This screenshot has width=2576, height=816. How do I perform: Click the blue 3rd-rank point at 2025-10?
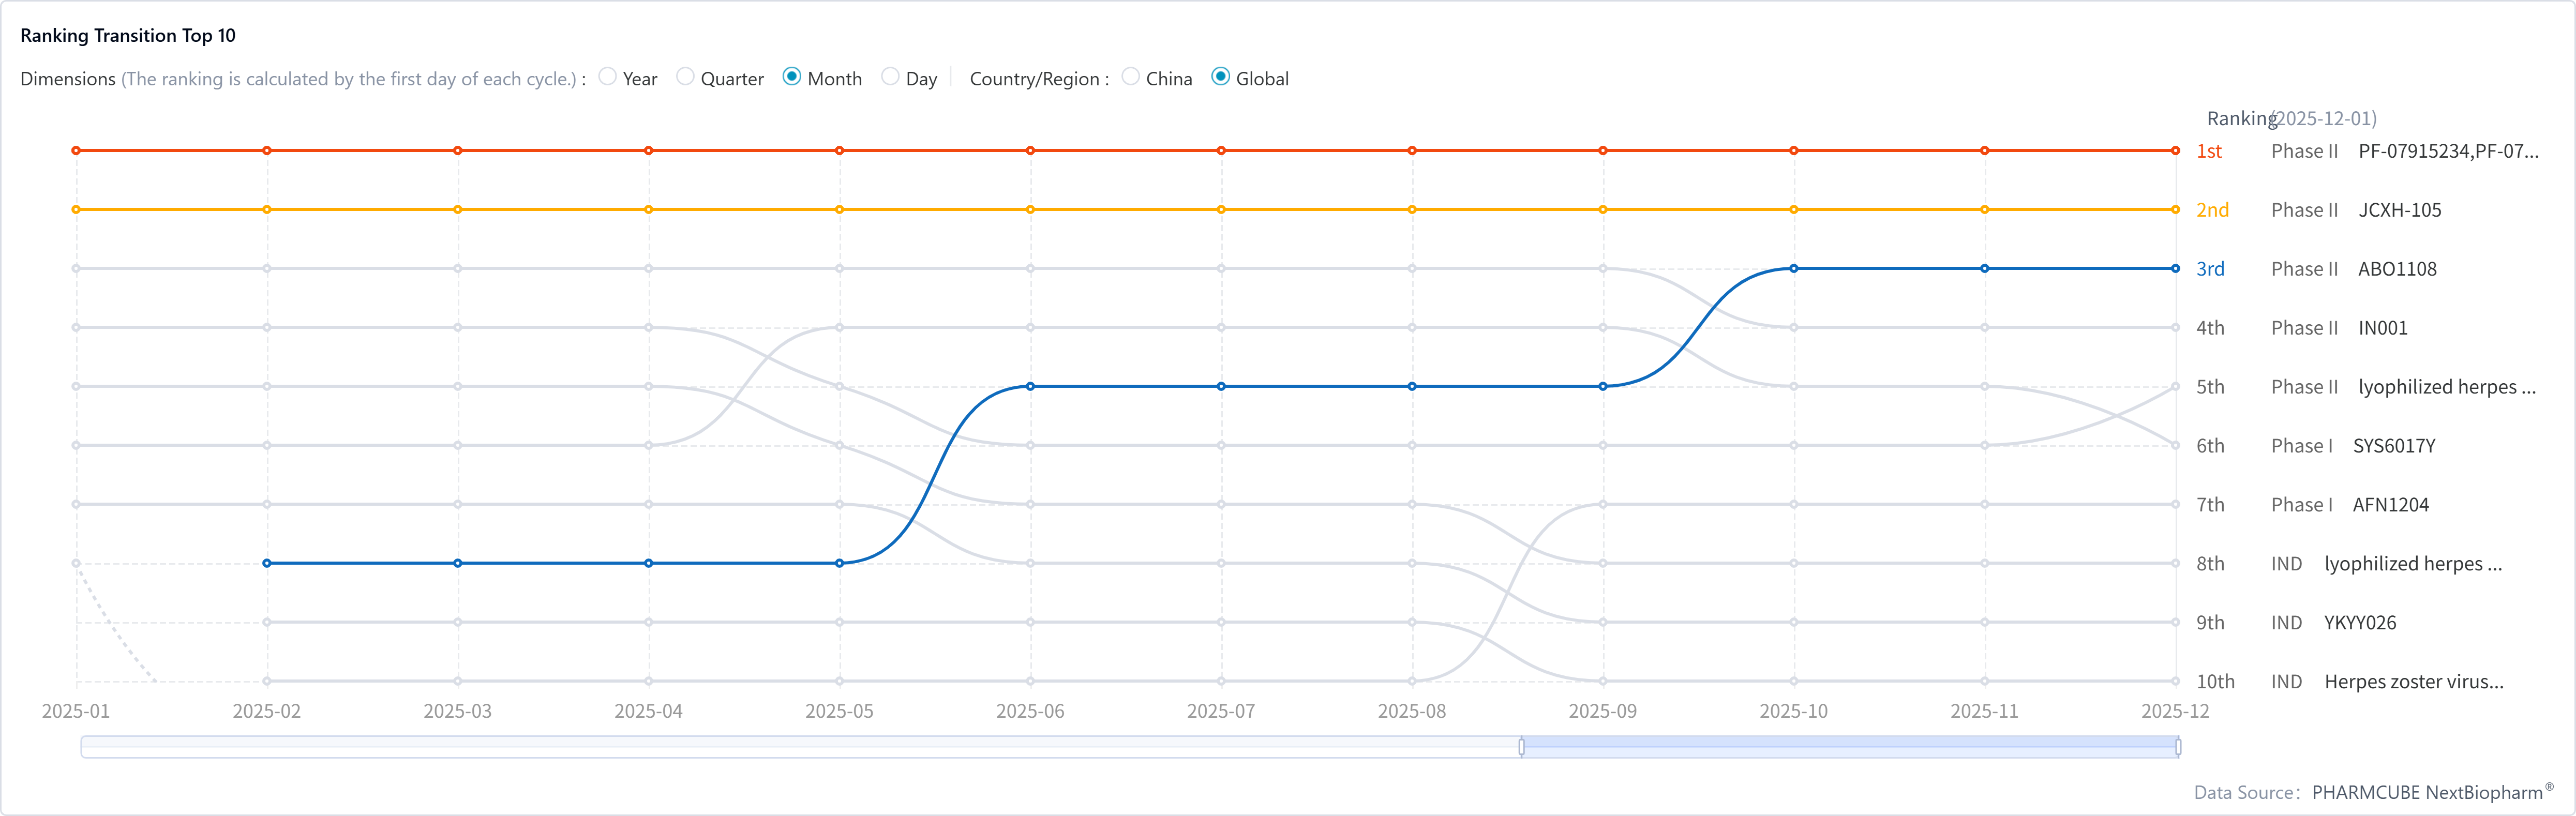[x=1794, y=269]
